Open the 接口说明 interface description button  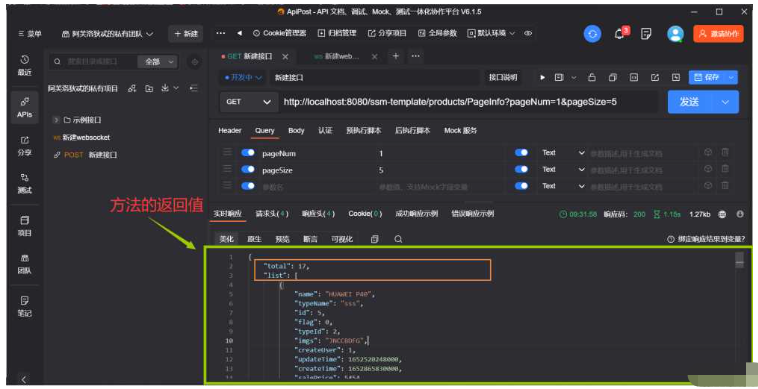pos(503,77)
